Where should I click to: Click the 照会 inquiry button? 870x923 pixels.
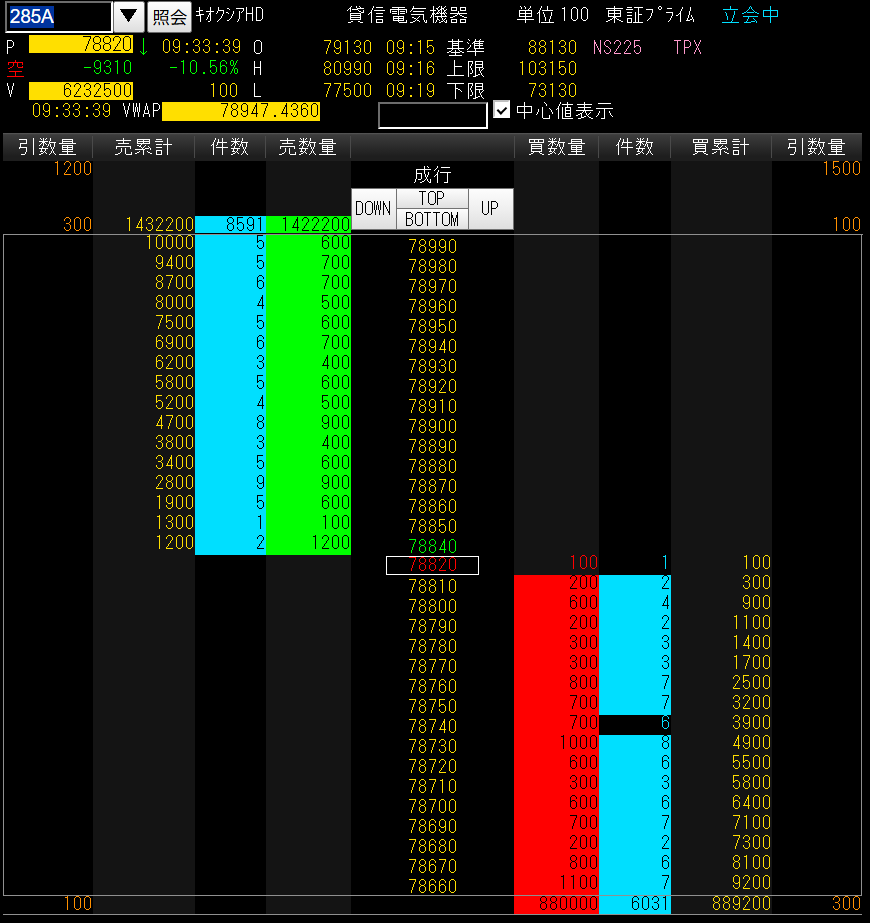(x=170, y=16)
